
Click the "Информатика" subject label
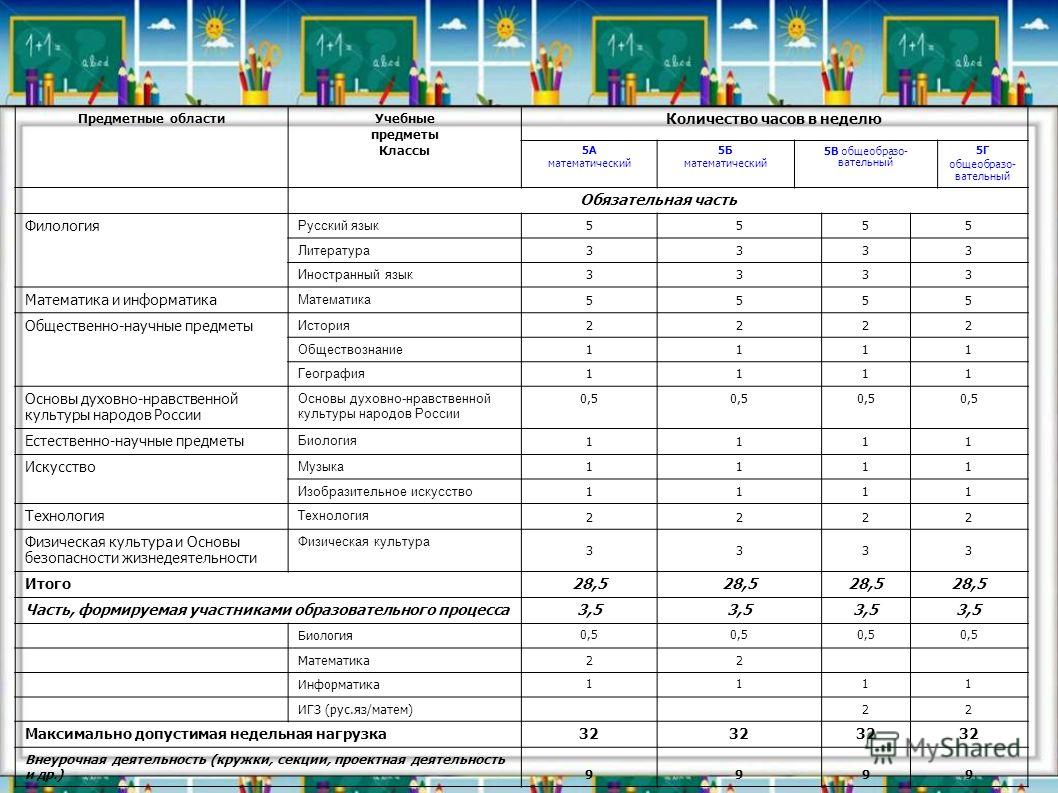click(339, 684)
